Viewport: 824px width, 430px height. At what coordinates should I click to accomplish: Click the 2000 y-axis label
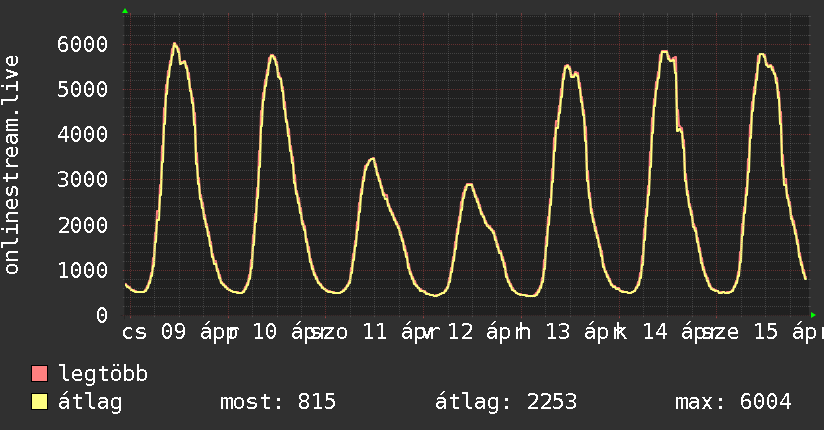(83, 225)
